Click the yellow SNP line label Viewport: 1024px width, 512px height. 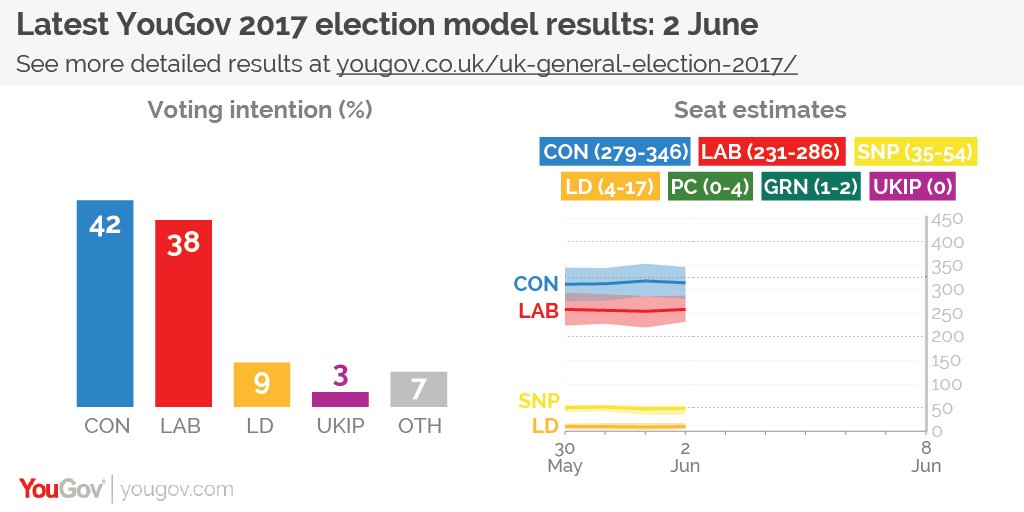pyautogui.click(x=539, y=400)
